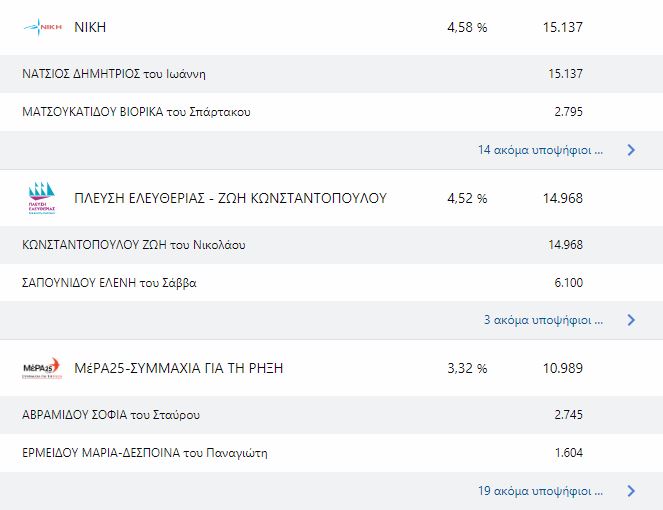The image size is (663, 510).
Task: Click candidate ΕΡΜΕΙΔΟΥ ΜΑΡΙΑ-ΔΕΣΠΟΙΝΑ row
Action: pos(332,453)
